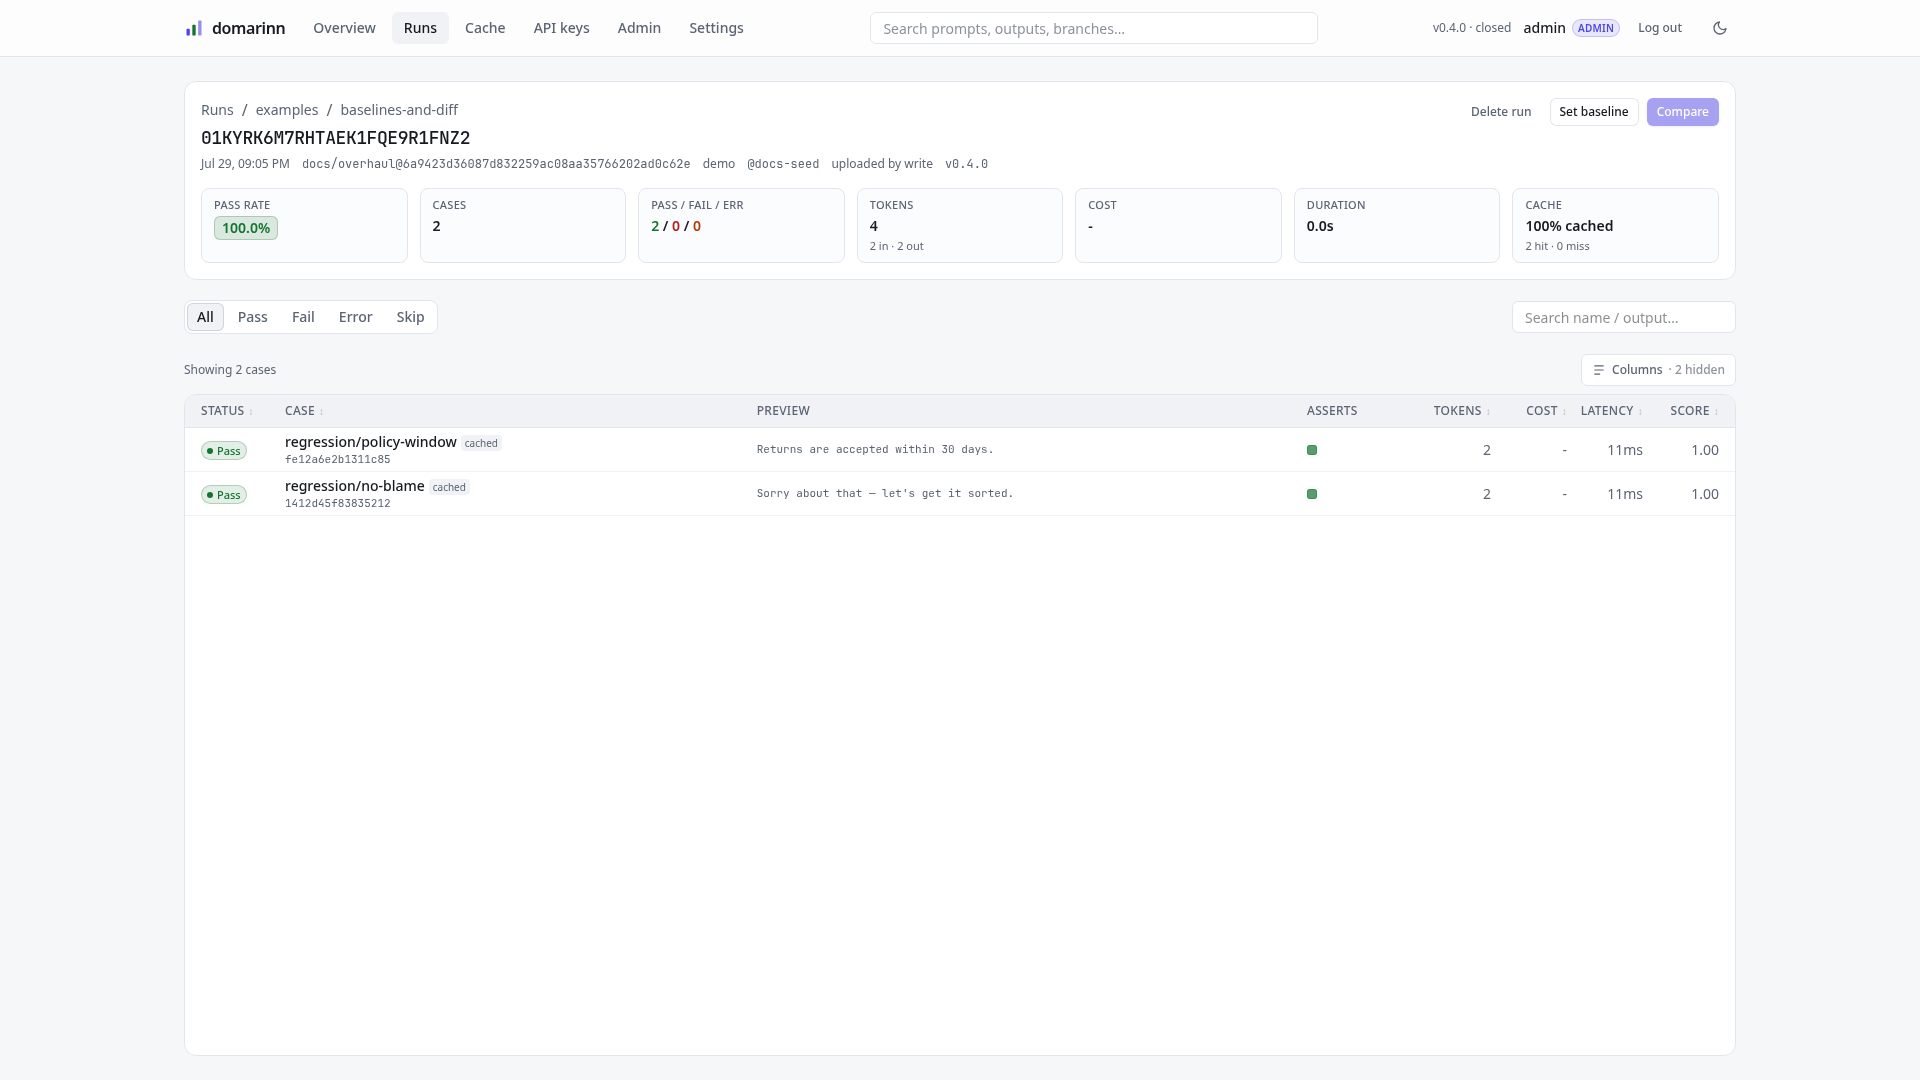The image size is (1920, 1080).
Task: Click hash 1412d45f83835212
Action: [338, 504]
